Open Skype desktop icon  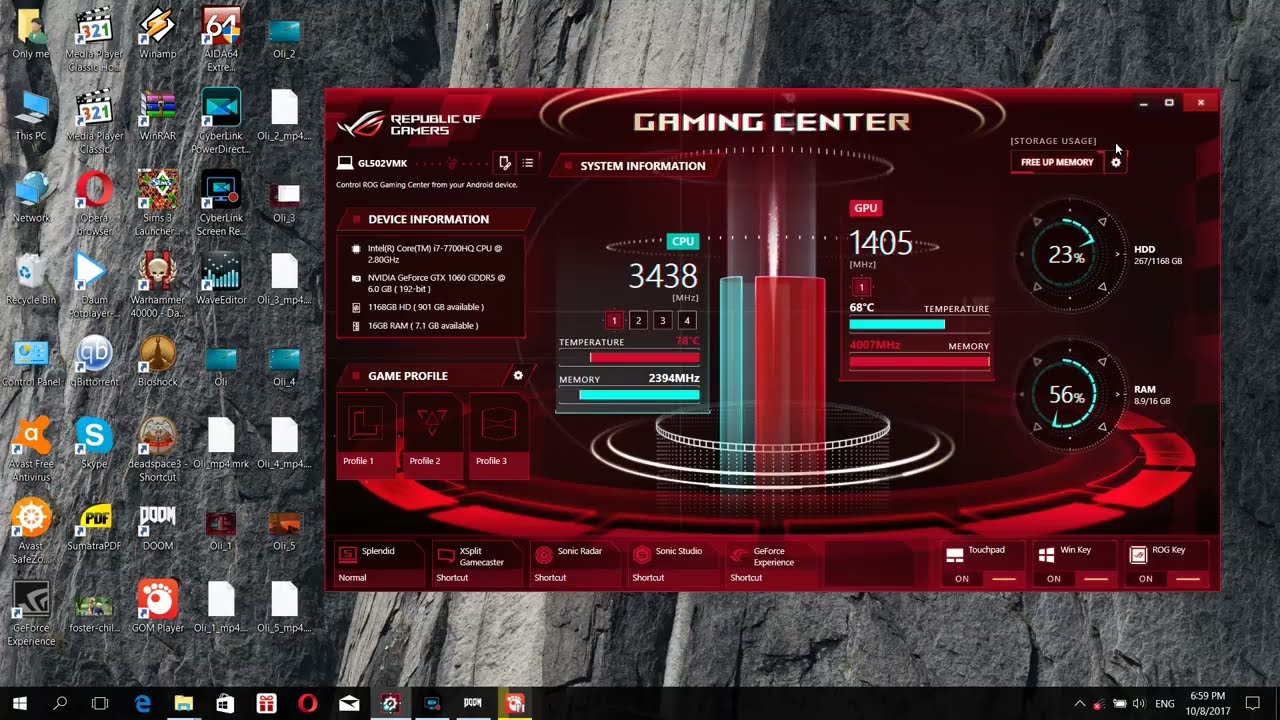pyautogui.click(x=94, y=443)
